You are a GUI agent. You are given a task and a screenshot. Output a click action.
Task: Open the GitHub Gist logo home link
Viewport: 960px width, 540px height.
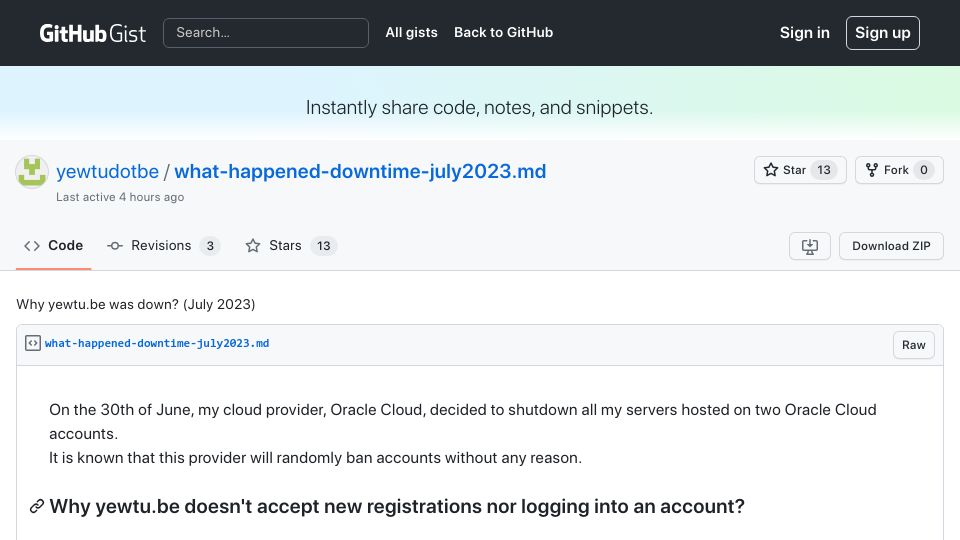coord(92,33)
